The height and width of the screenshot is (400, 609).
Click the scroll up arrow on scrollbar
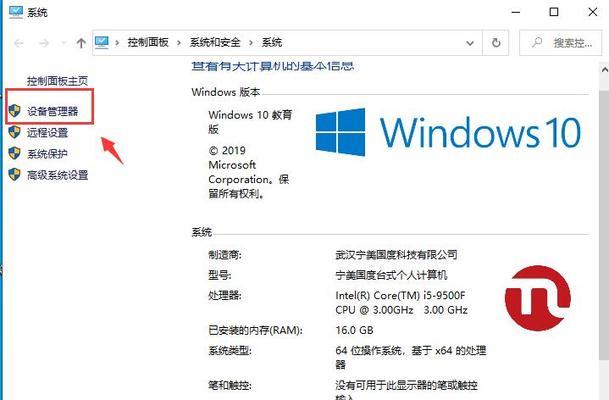coord(604,70)
